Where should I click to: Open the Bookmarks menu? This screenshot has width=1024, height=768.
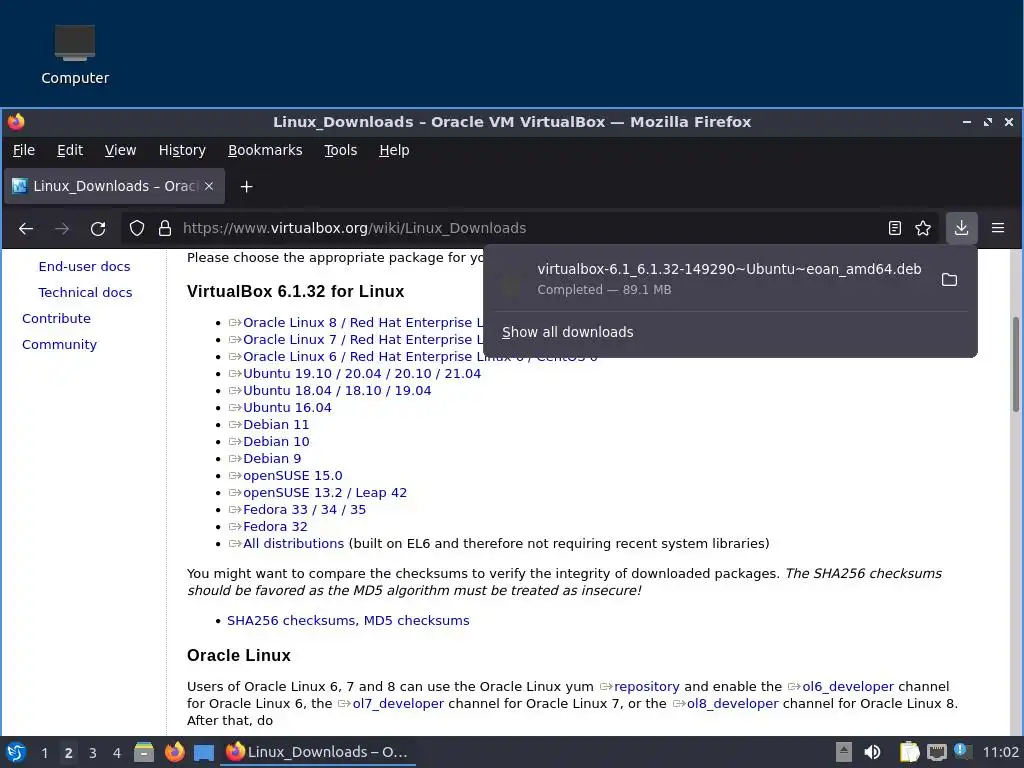pos(265,150)
